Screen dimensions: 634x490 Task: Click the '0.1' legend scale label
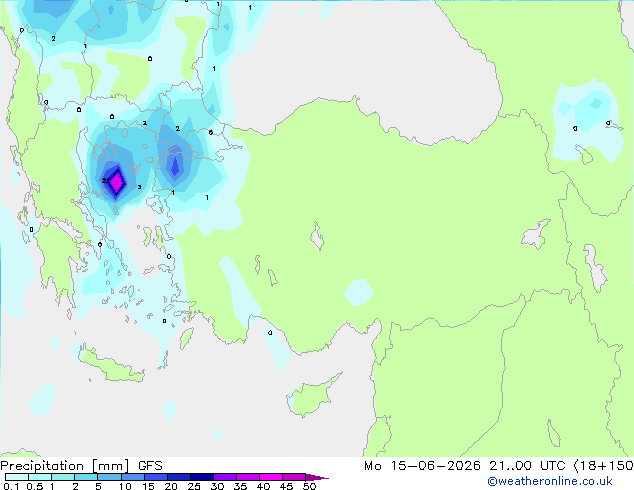click(x=11, y=486)
